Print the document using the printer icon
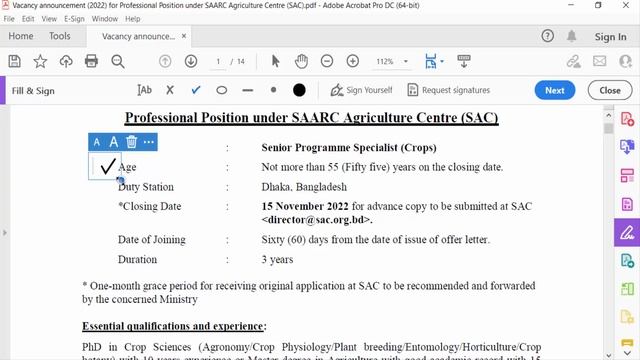Image resolution: width=640 pixels, height=360 pixels. click(x=91, y=61)
